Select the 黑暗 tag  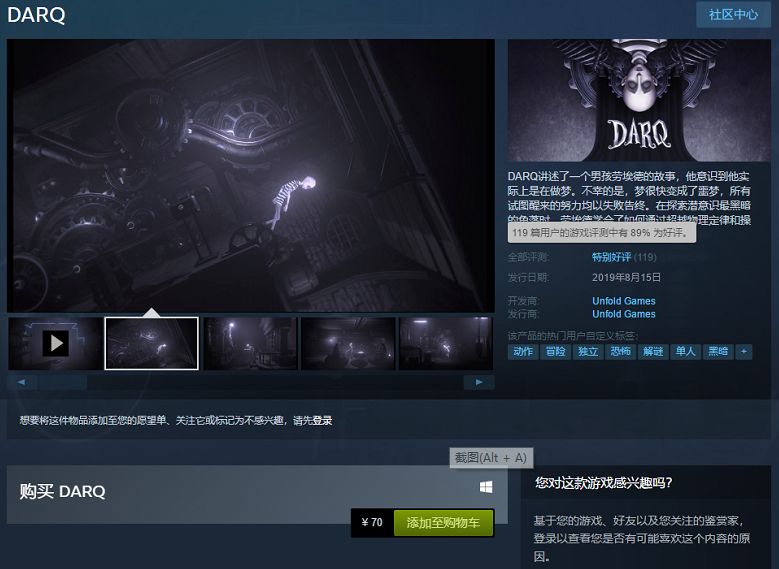(x=718, y=351)
